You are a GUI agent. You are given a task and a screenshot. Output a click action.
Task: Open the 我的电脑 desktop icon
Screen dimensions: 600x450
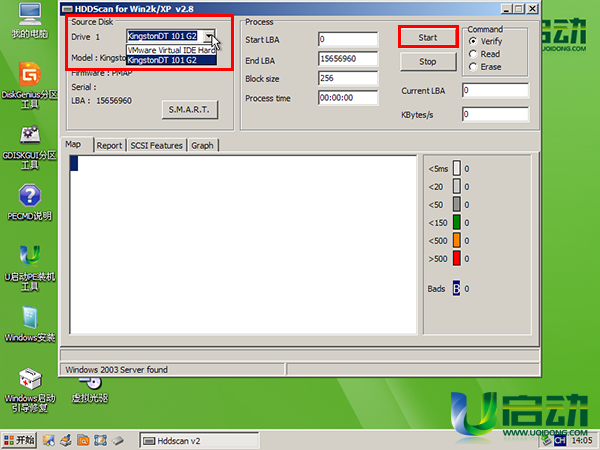tap(30, 20)
